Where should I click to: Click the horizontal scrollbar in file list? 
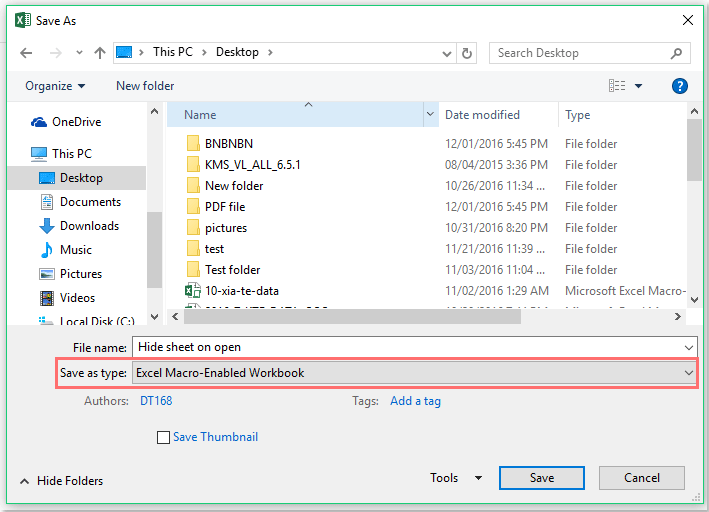point(352,317)
